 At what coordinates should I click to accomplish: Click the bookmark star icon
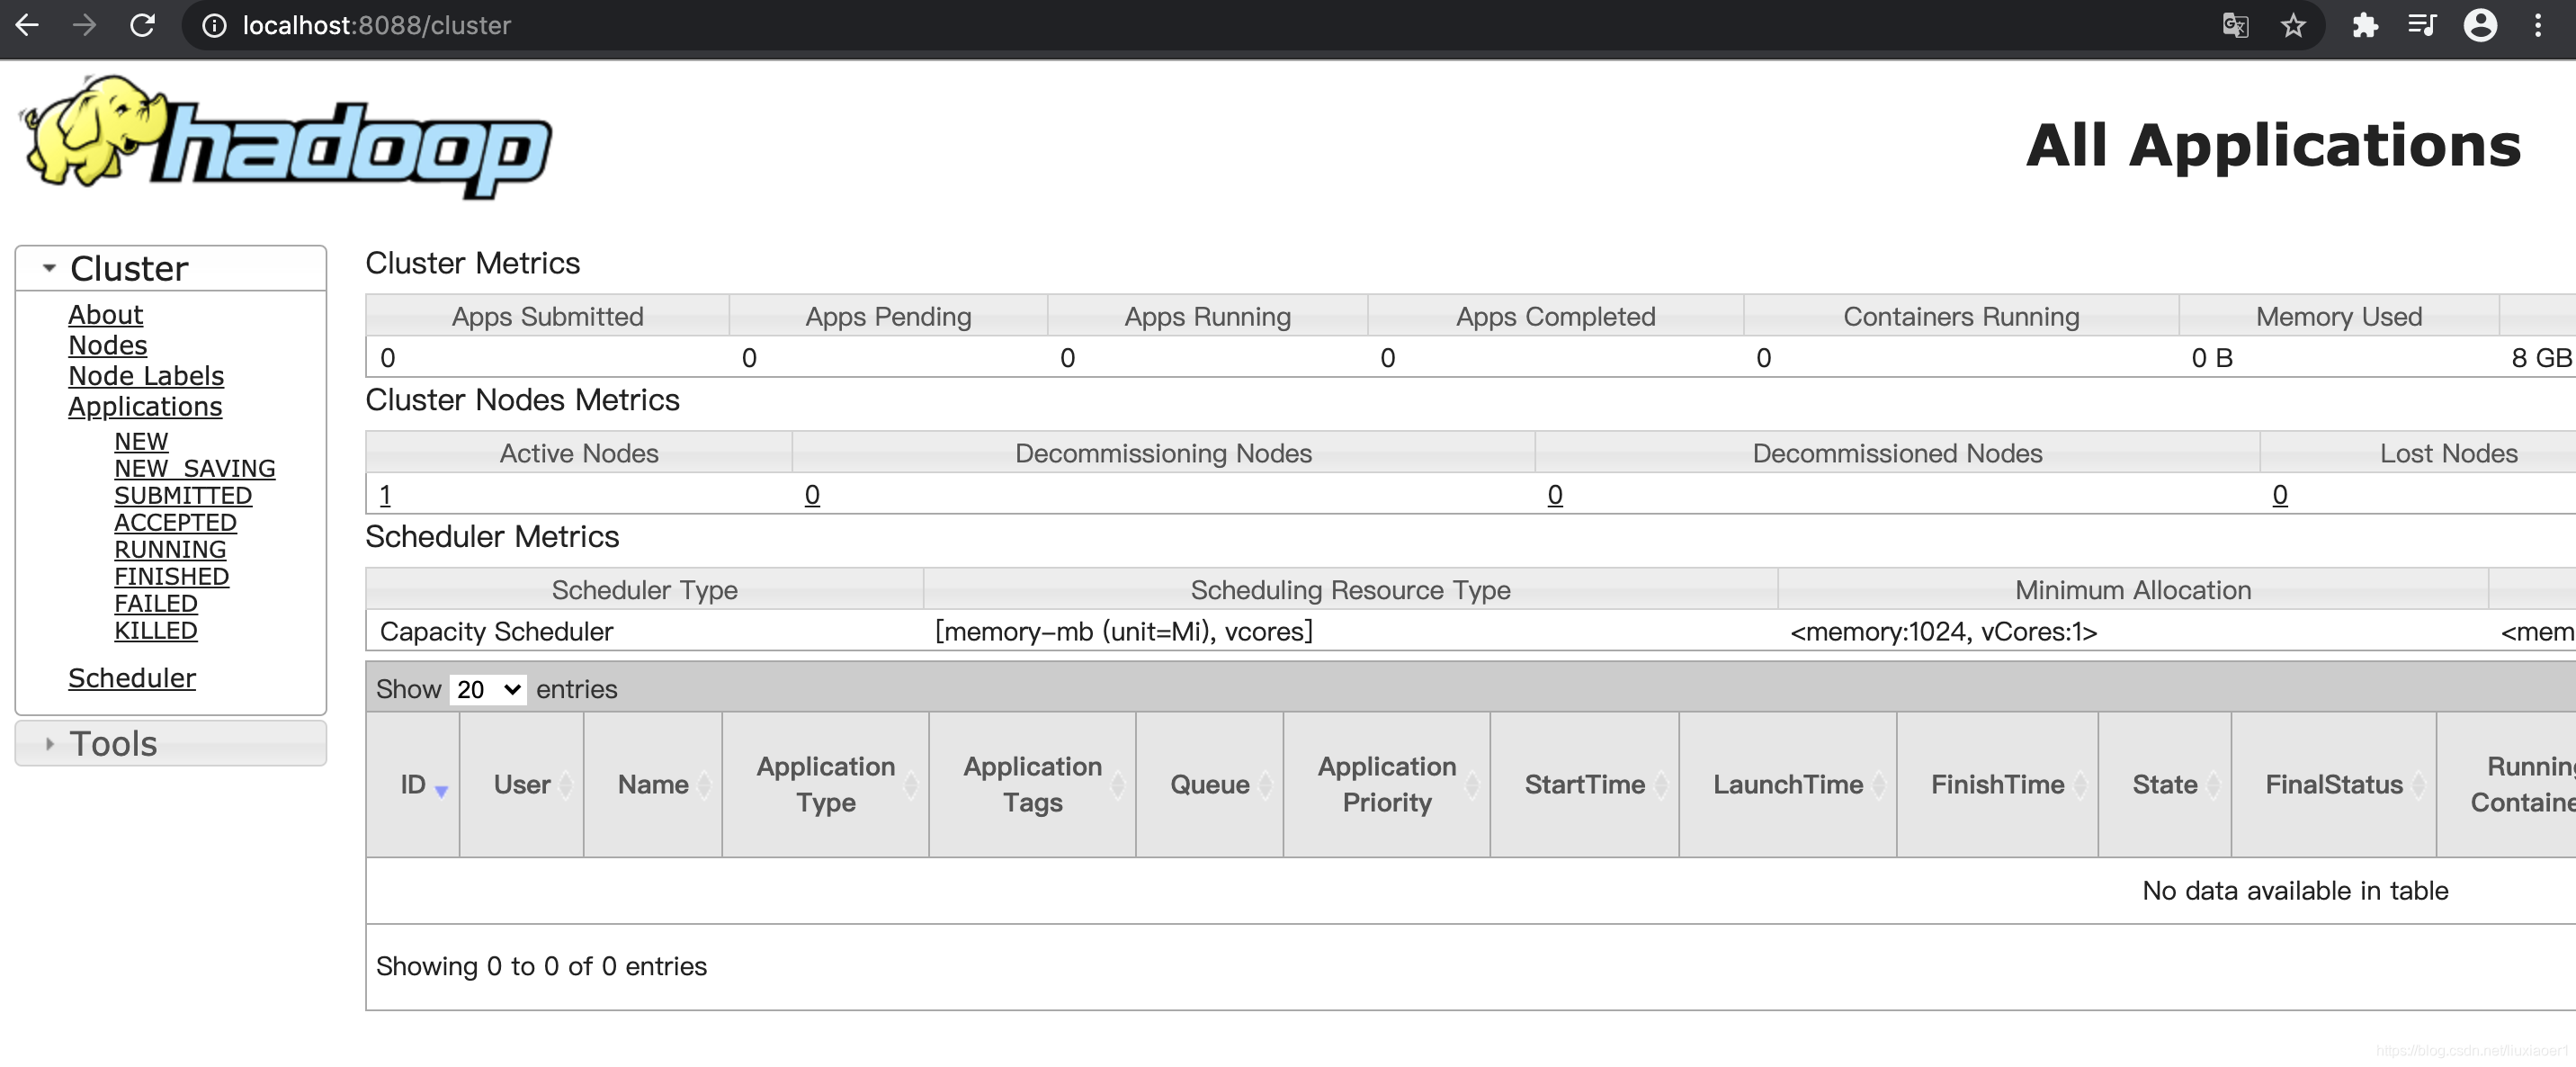(x=2293, y=25)
